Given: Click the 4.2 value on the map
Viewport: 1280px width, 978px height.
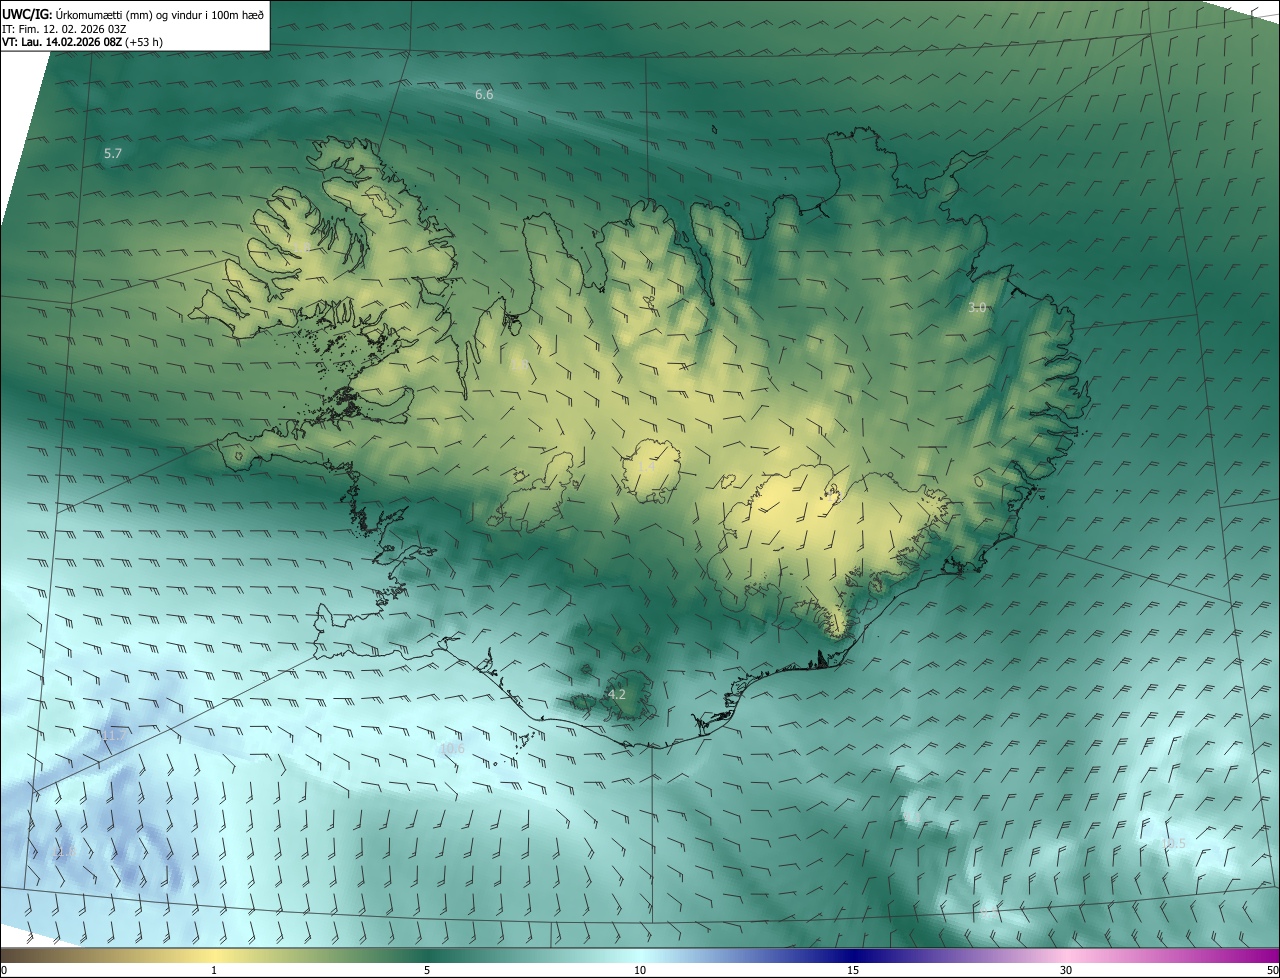Looking at the screenshot, I should 617,694.
